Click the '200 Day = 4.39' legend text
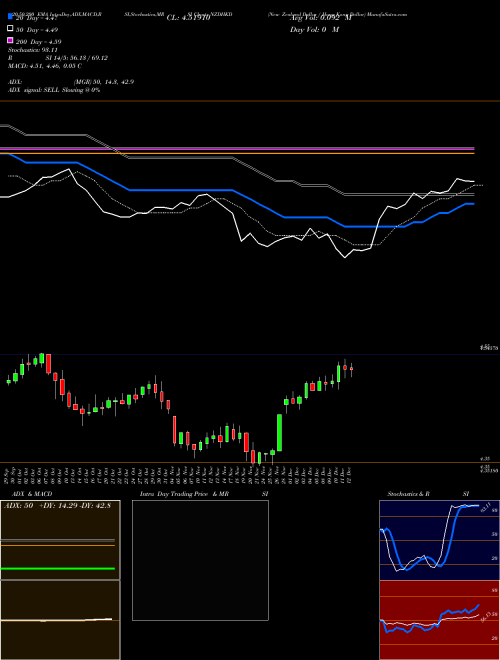This screenshot has height=660, width=500. pos(39,42)
